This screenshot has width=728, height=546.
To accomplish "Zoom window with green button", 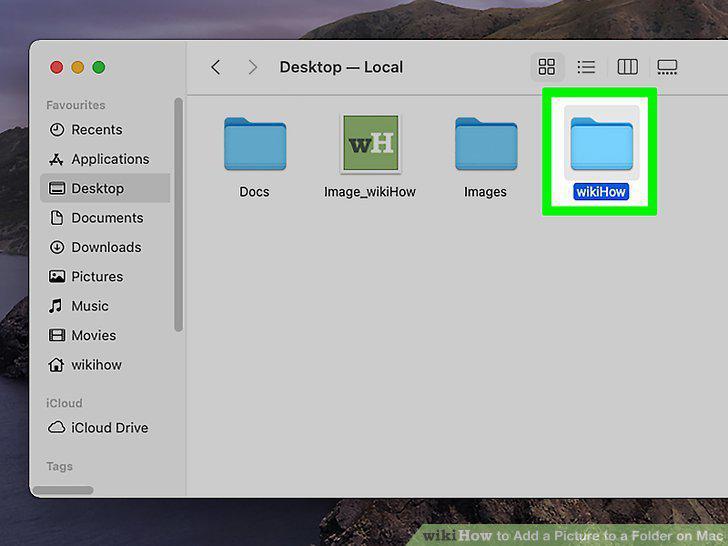I will [98, 67].
